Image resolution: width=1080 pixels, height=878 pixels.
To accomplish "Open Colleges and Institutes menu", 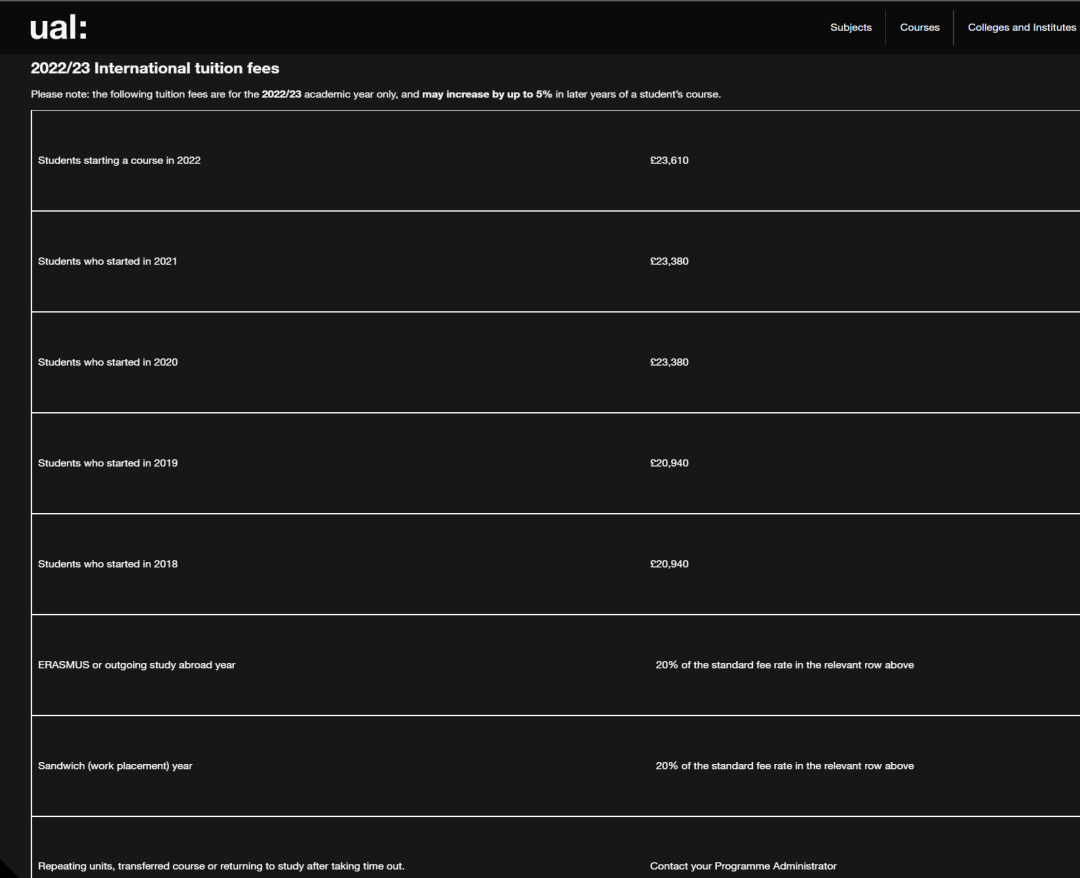I will 1021,28.
